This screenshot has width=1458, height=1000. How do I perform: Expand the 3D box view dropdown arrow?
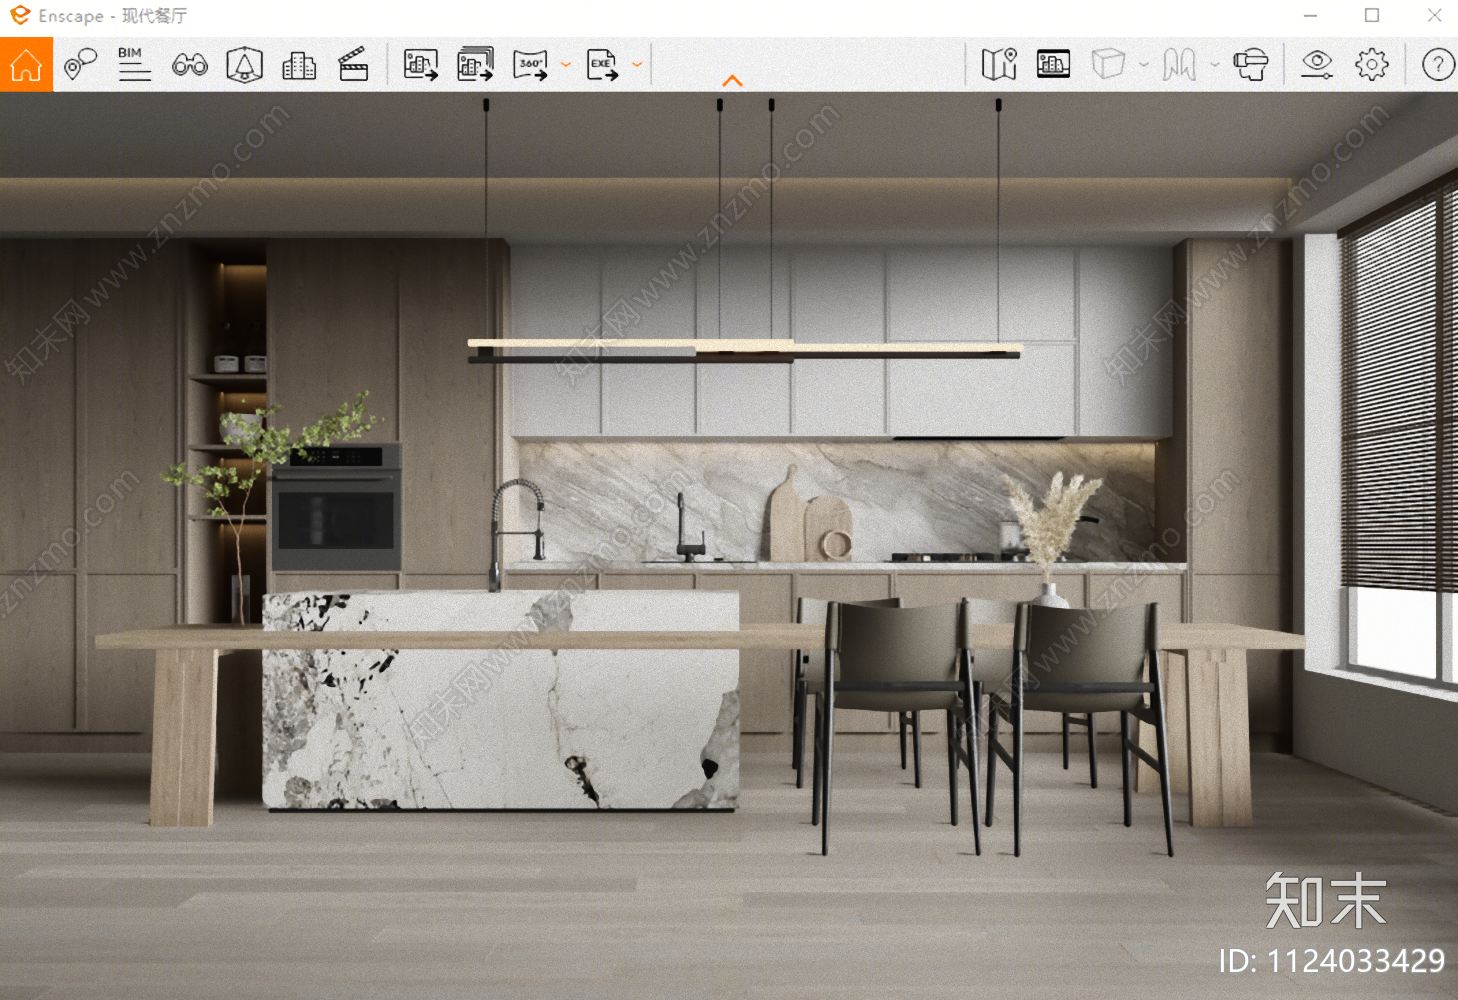tap(1144, 65)
